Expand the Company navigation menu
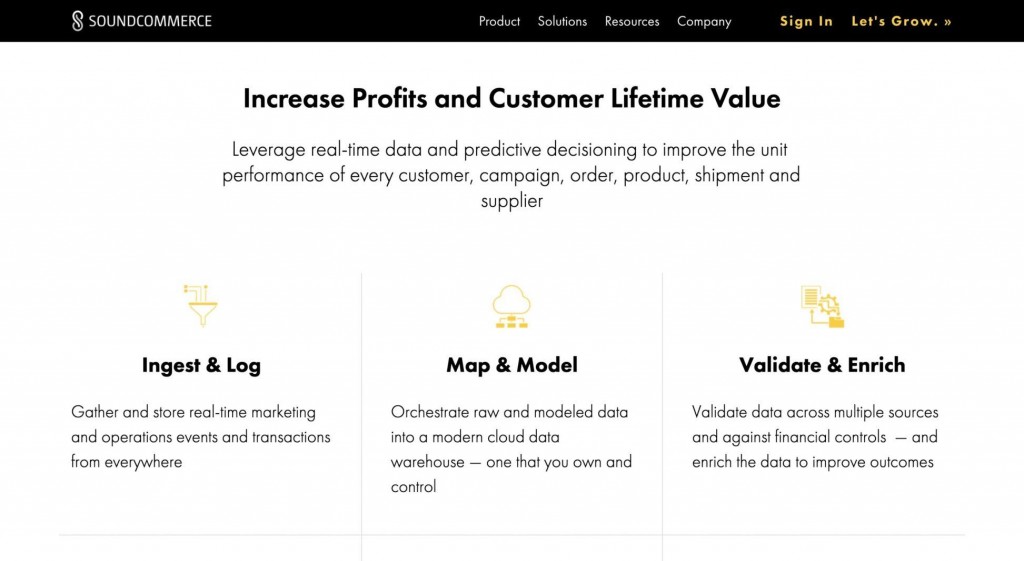The width and height of the screenshot is (1024, 561). click(x=704, y=21)
